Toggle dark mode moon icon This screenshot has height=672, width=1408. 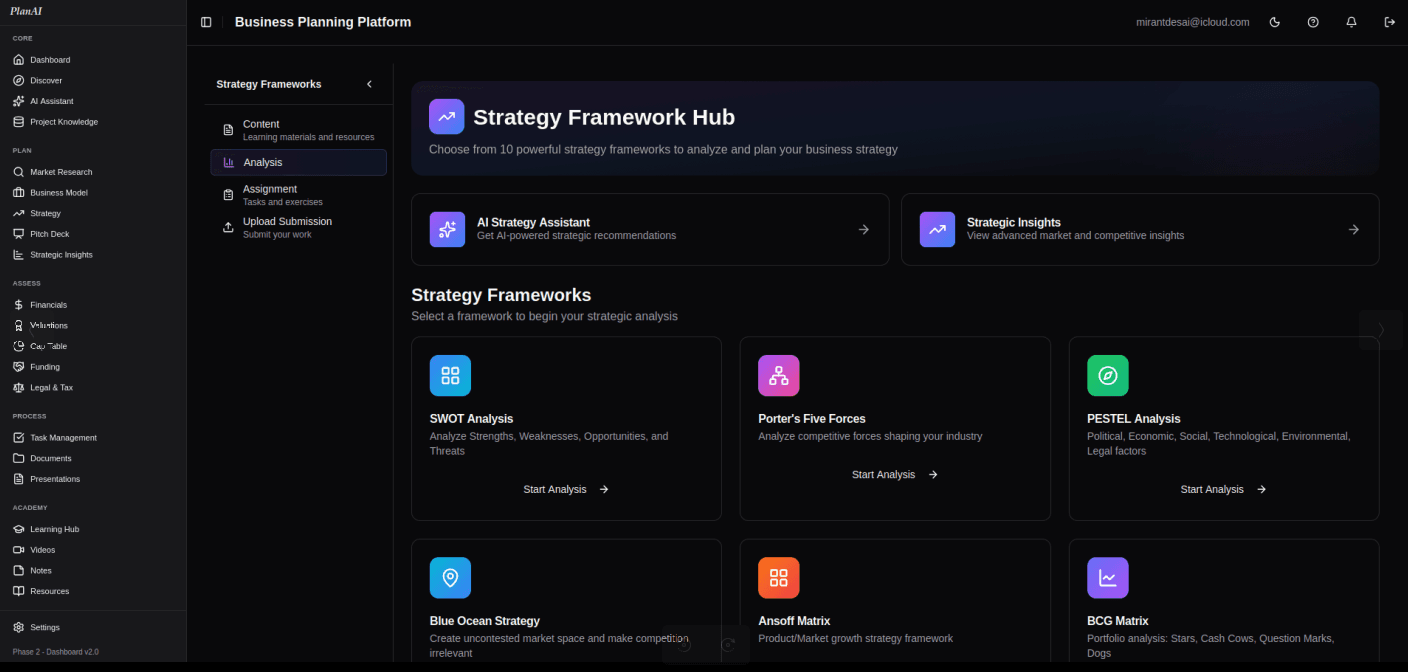point(1274,22)
